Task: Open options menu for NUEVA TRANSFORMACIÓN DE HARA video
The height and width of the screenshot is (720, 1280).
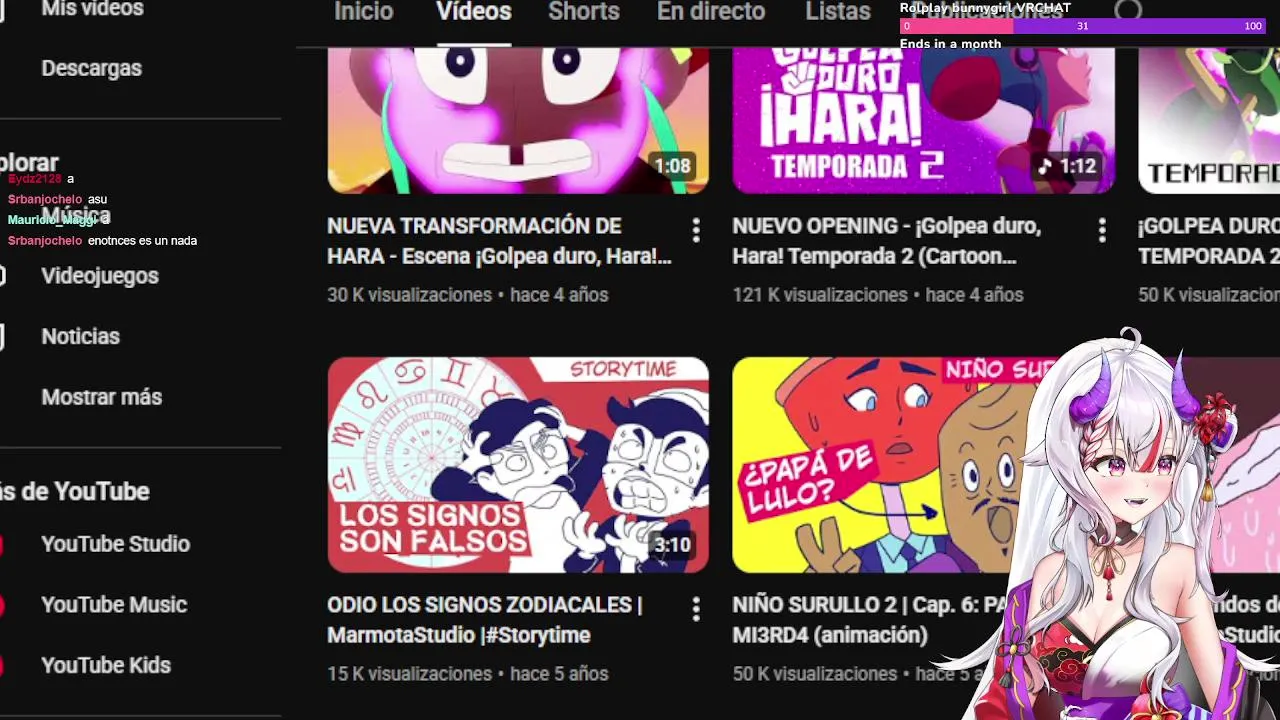Action: (x=696, y=231)
